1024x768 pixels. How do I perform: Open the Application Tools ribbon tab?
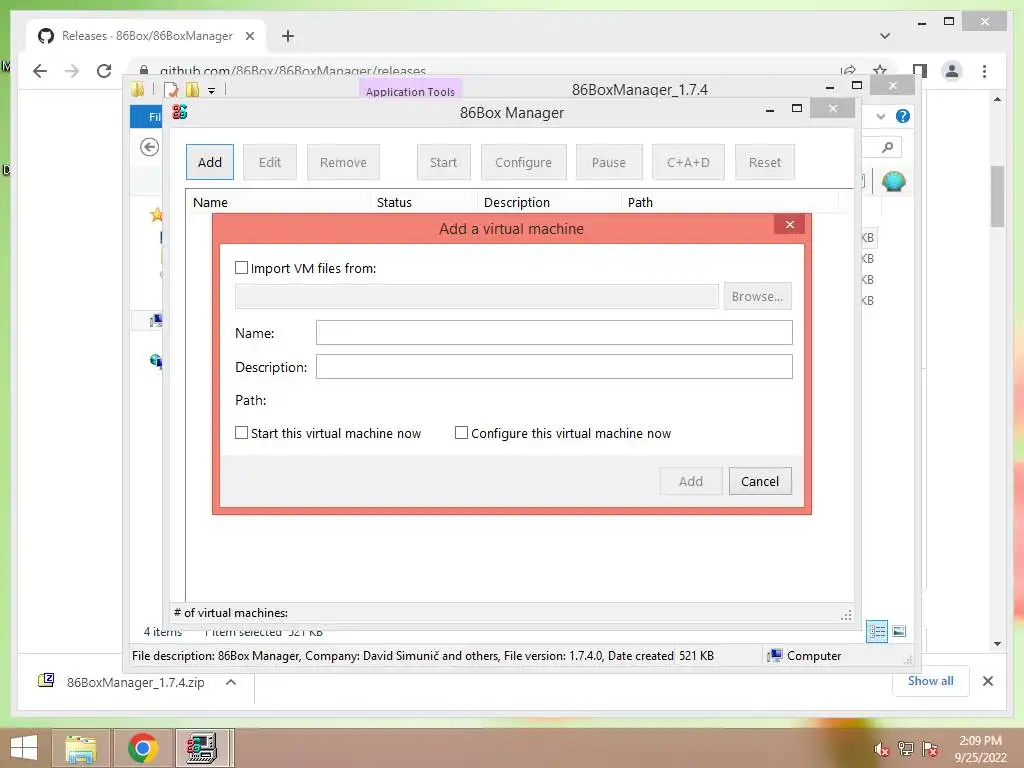point(410,91)
